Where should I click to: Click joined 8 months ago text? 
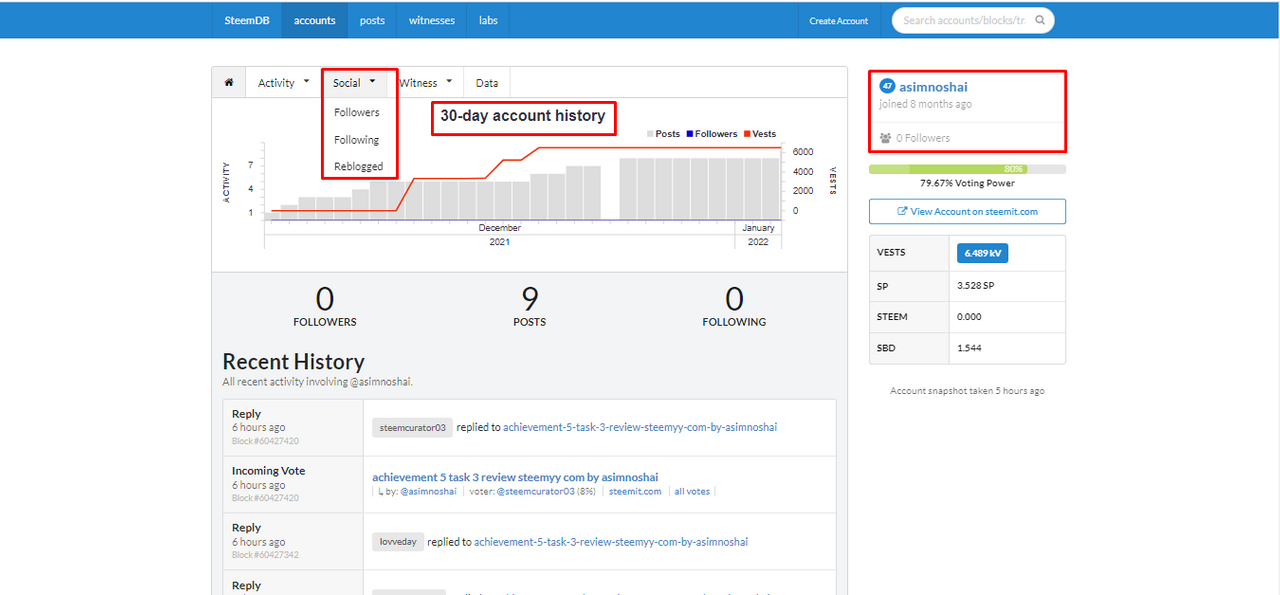(x=925, y=104)
